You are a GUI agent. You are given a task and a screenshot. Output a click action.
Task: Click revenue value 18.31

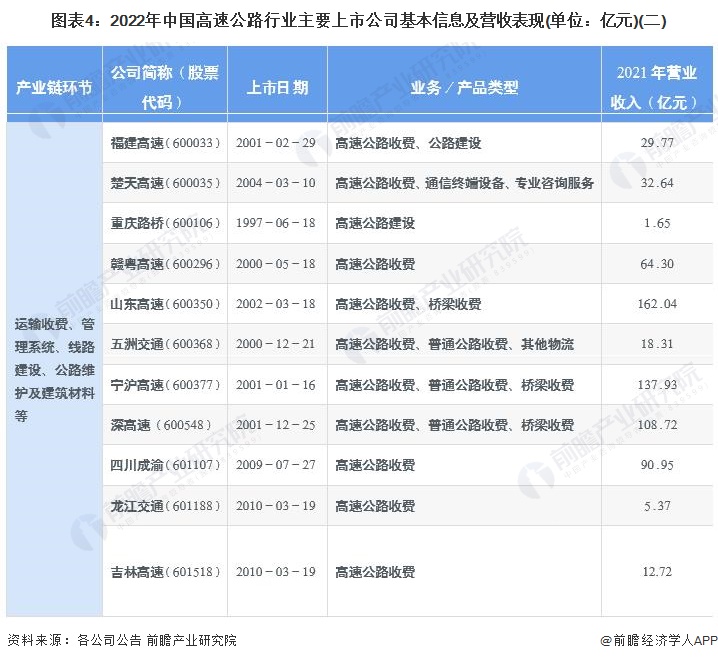[x=657, y=344]
